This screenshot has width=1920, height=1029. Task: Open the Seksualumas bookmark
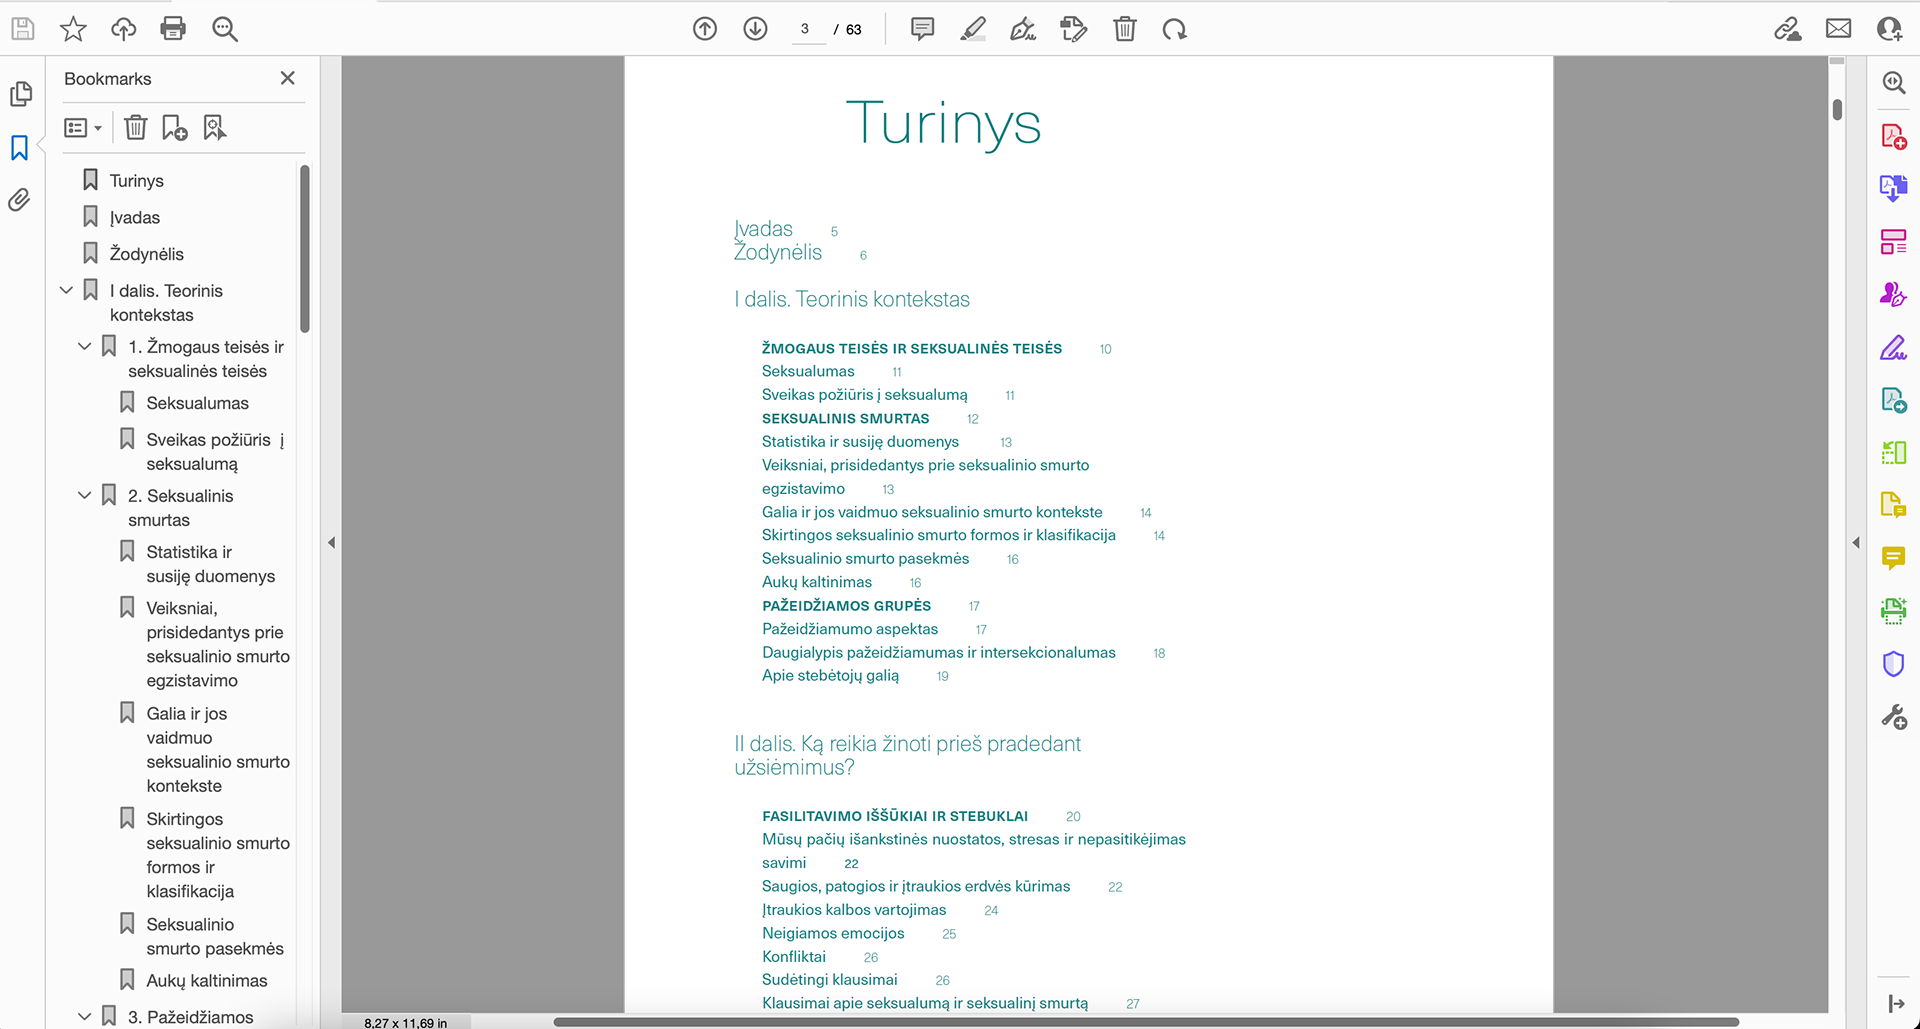point(197,403)
